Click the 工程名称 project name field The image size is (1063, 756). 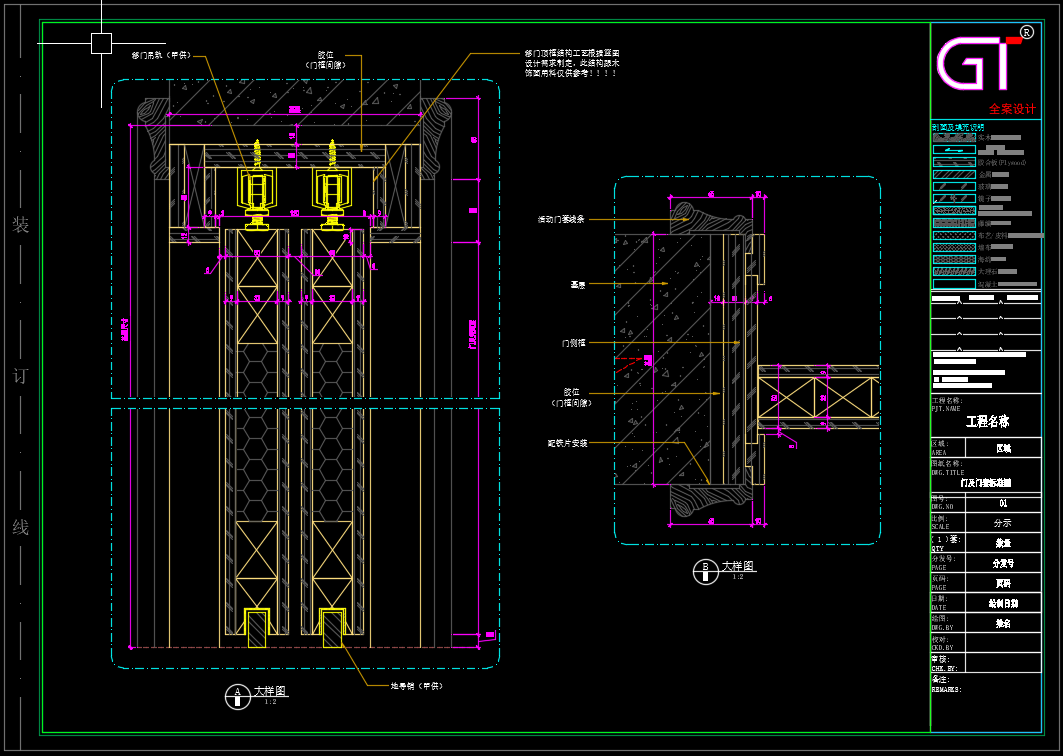(986, 422)
